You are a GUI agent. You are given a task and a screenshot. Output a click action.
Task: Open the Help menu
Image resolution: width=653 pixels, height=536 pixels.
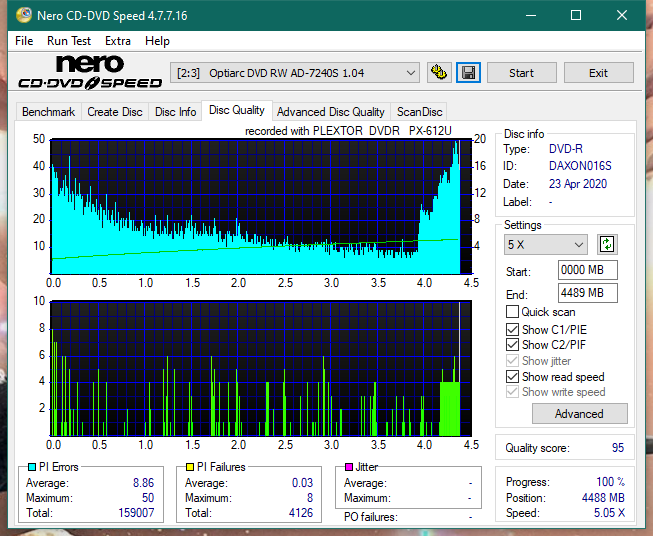pos(157,41)
